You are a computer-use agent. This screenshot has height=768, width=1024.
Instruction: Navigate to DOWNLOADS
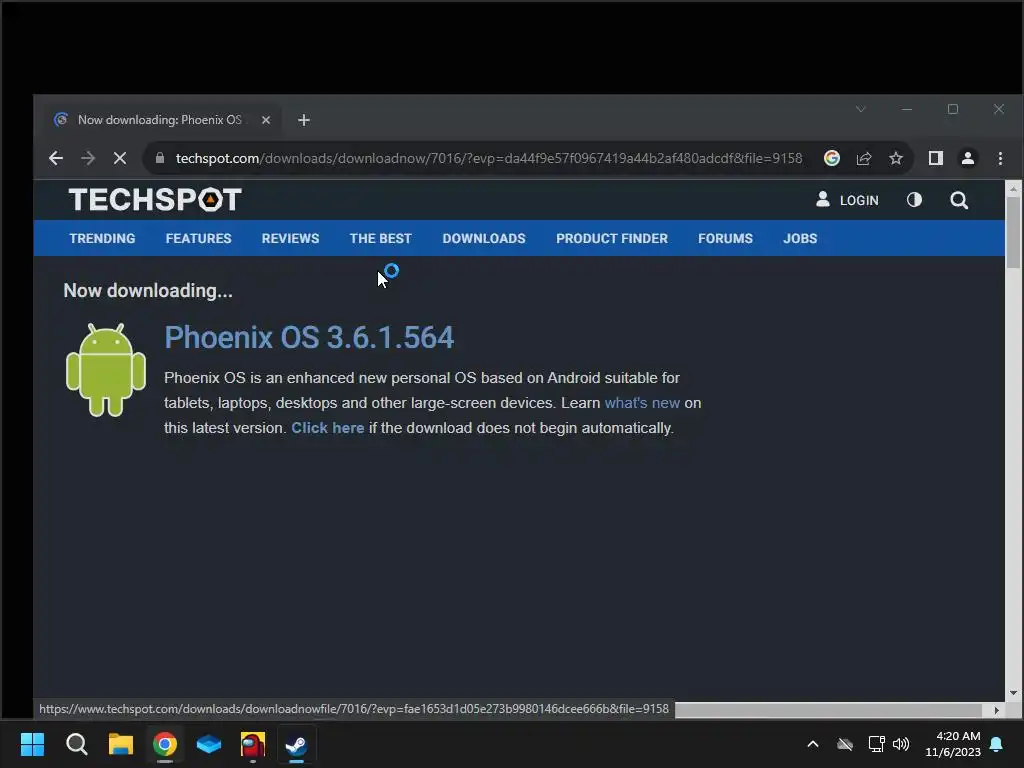coord(484,238)
